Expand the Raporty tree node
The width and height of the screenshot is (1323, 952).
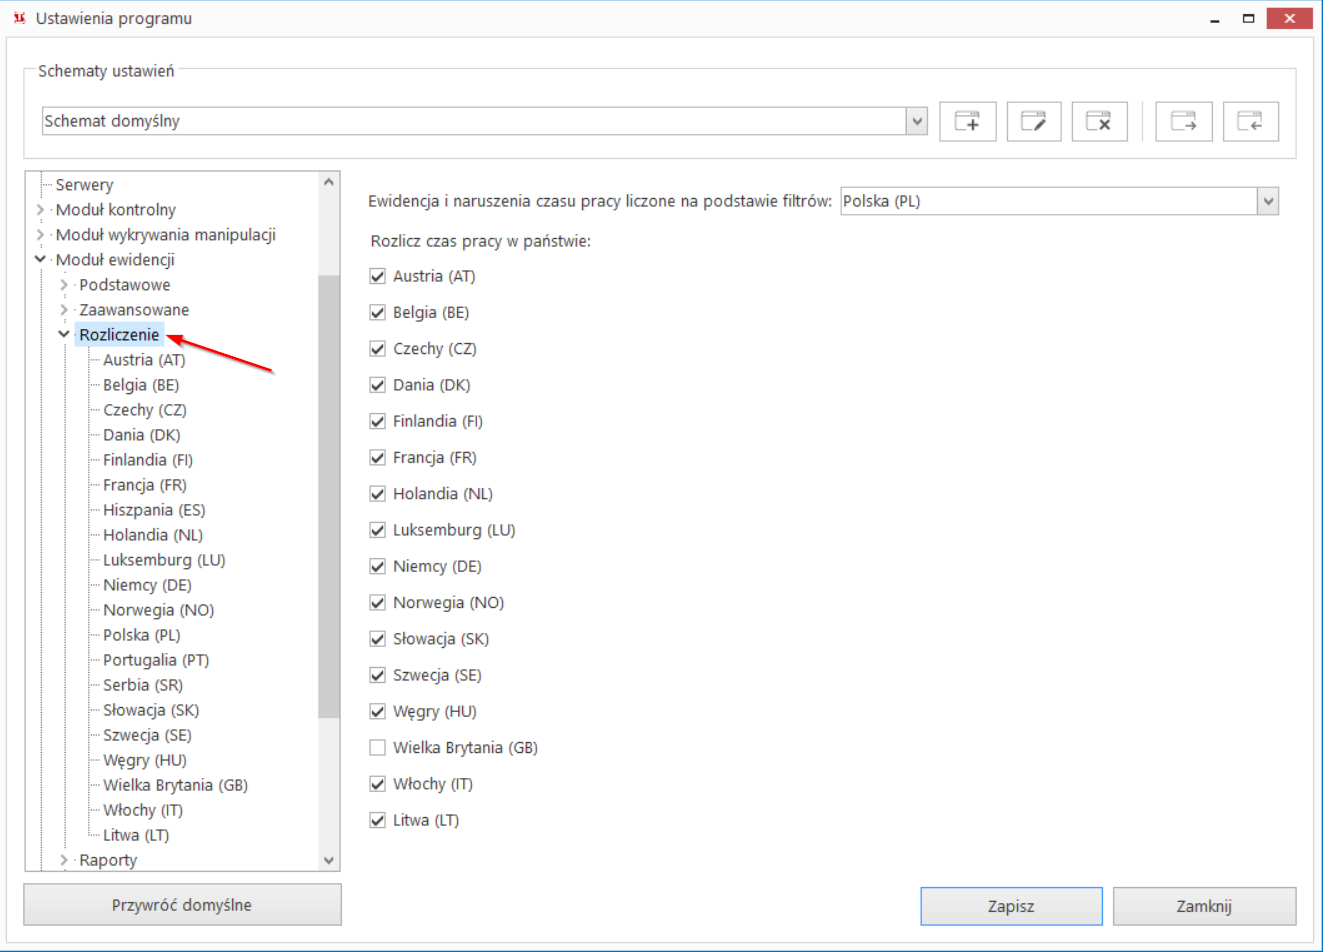tap(64, 860)
